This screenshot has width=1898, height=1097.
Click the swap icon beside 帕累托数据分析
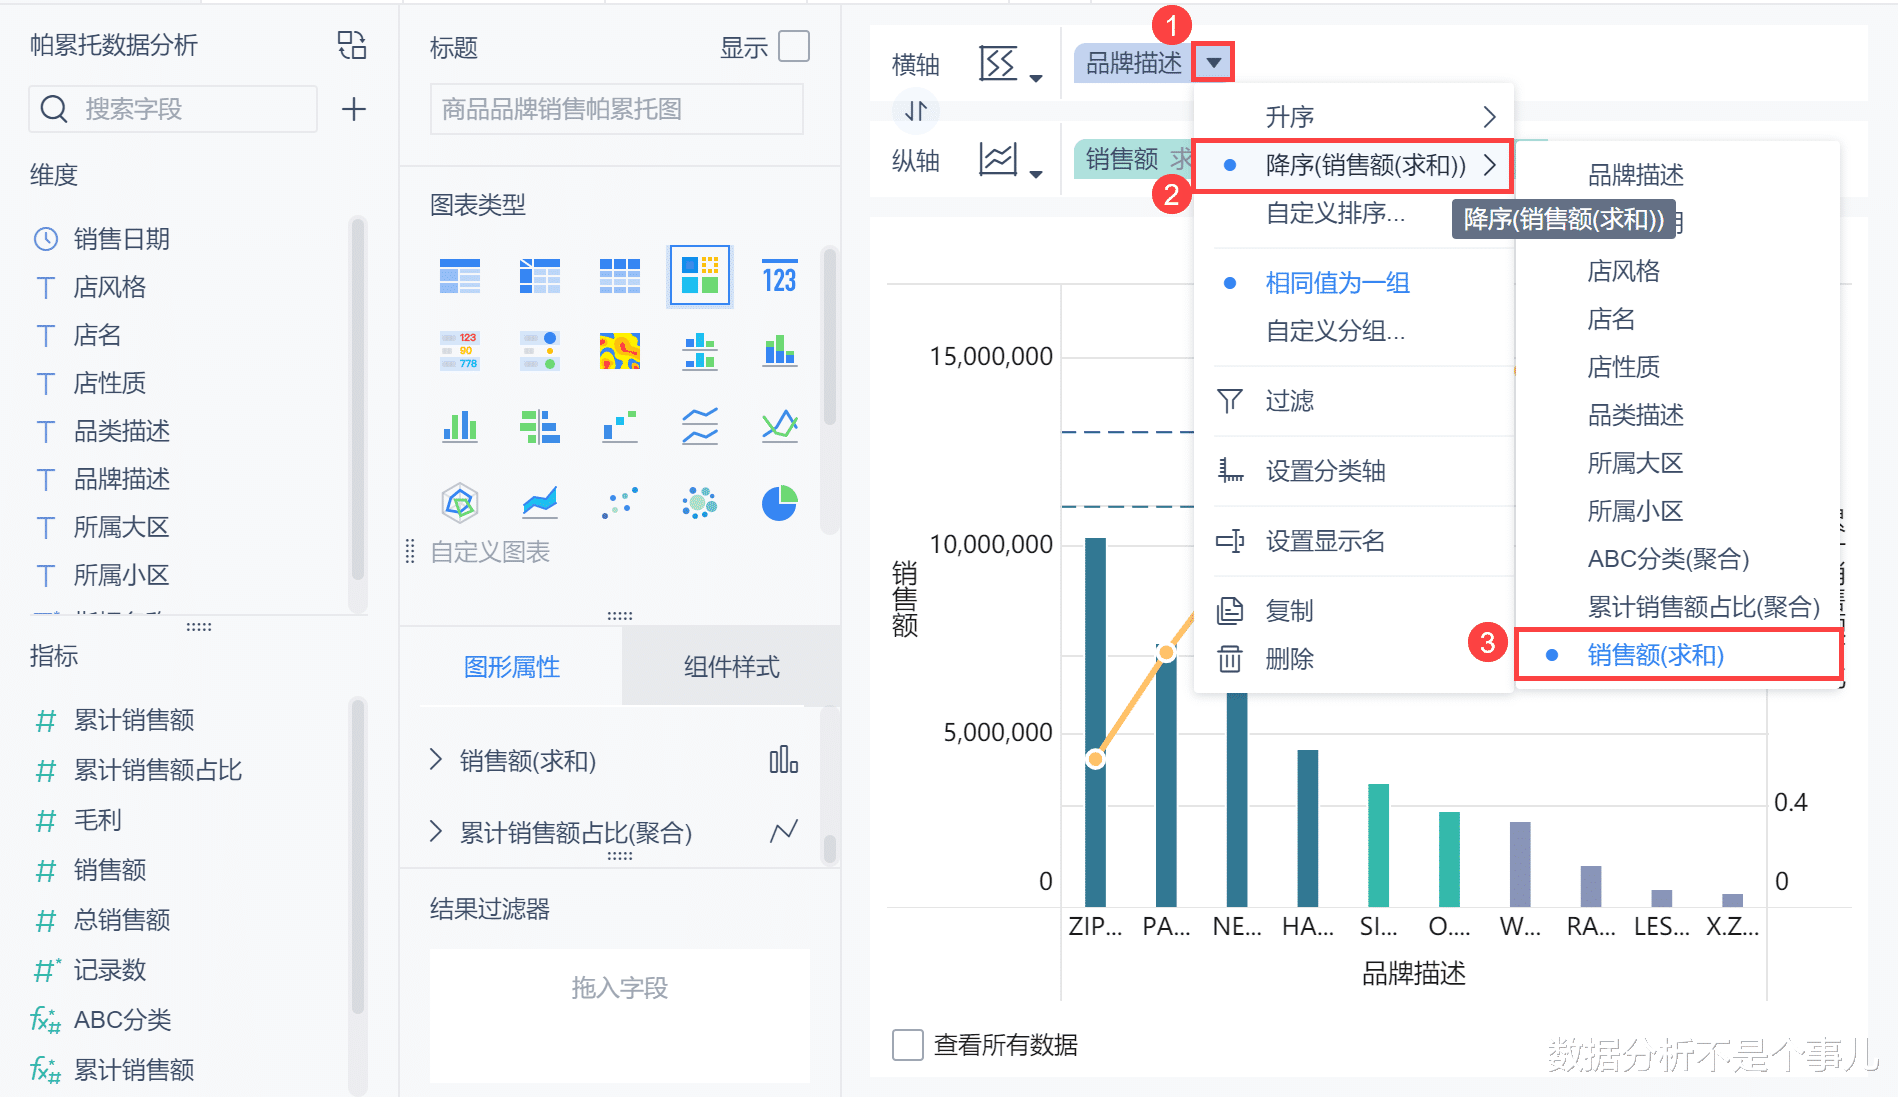pos(352,45)
